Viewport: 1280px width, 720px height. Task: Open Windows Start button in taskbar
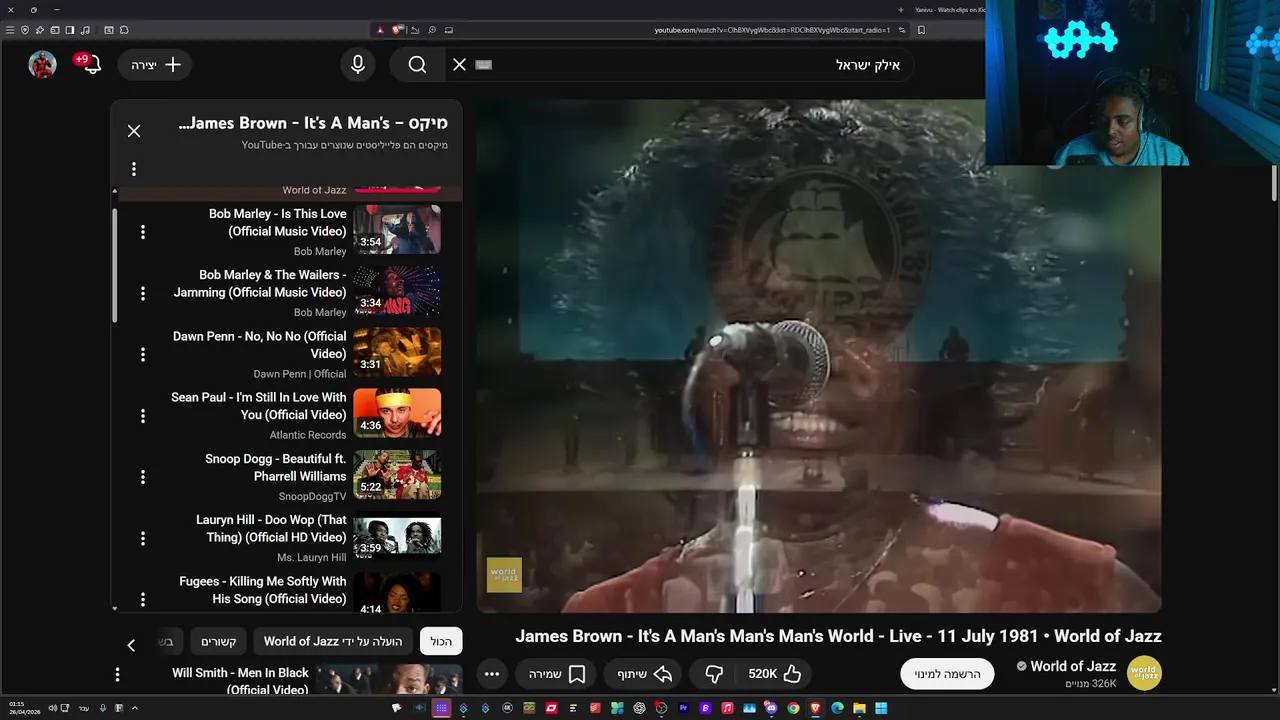(881, 708)
